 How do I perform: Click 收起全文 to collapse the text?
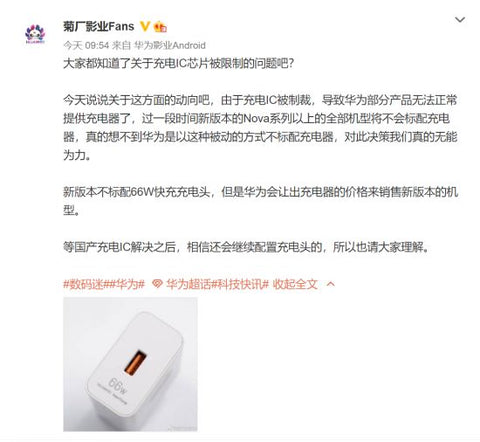[295, 284]
